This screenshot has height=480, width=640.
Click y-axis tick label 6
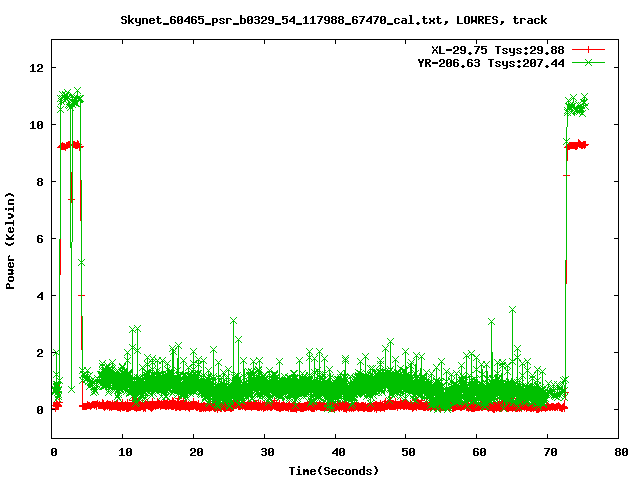tap(40, 239)
